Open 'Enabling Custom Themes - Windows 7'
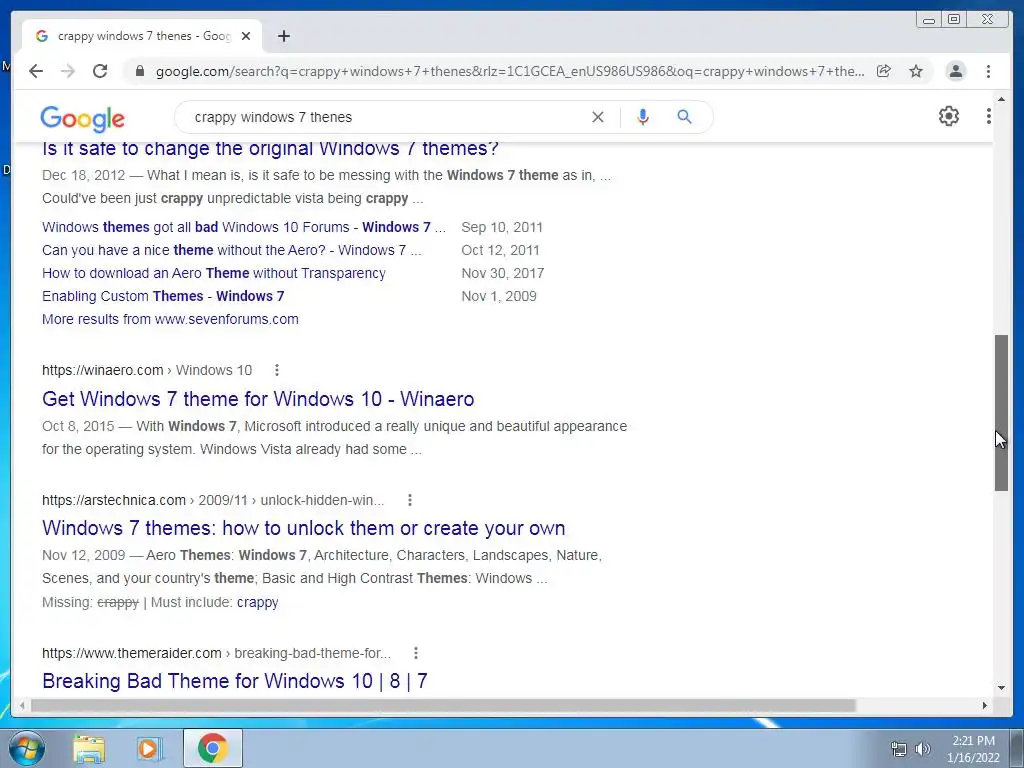This screenshot has width=1024, height=768. (163, 296)
